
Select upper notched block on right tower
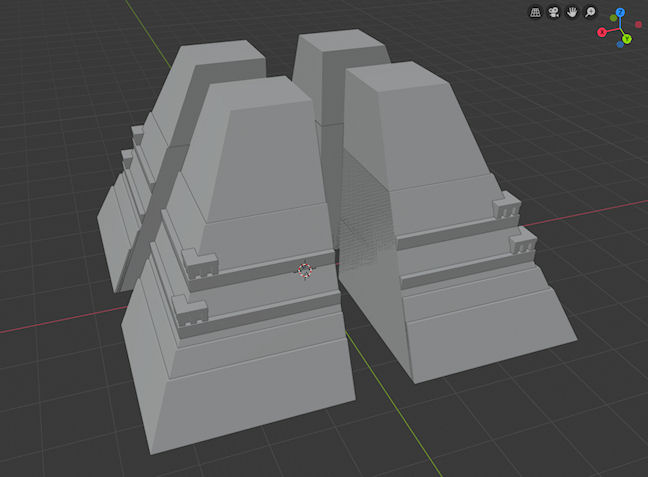click(506, 211)
